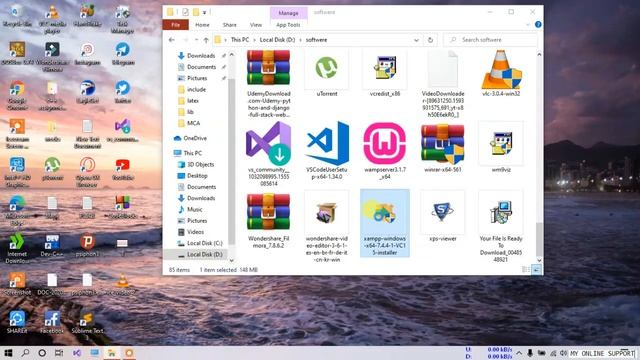The image size is (640, 360).
Task: Open the Quick Access Toolbar customize dropdown
Action: tap(204, 12)
